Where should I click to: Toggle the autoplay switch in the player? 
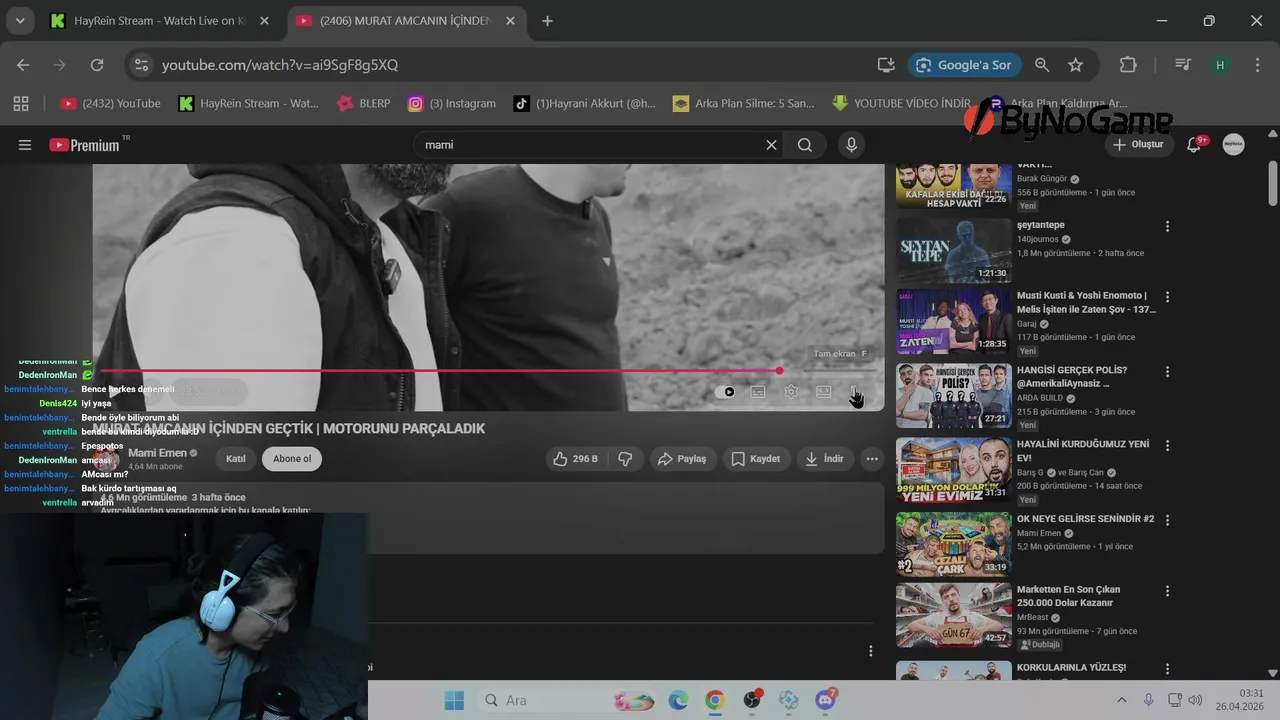(726, 392)
